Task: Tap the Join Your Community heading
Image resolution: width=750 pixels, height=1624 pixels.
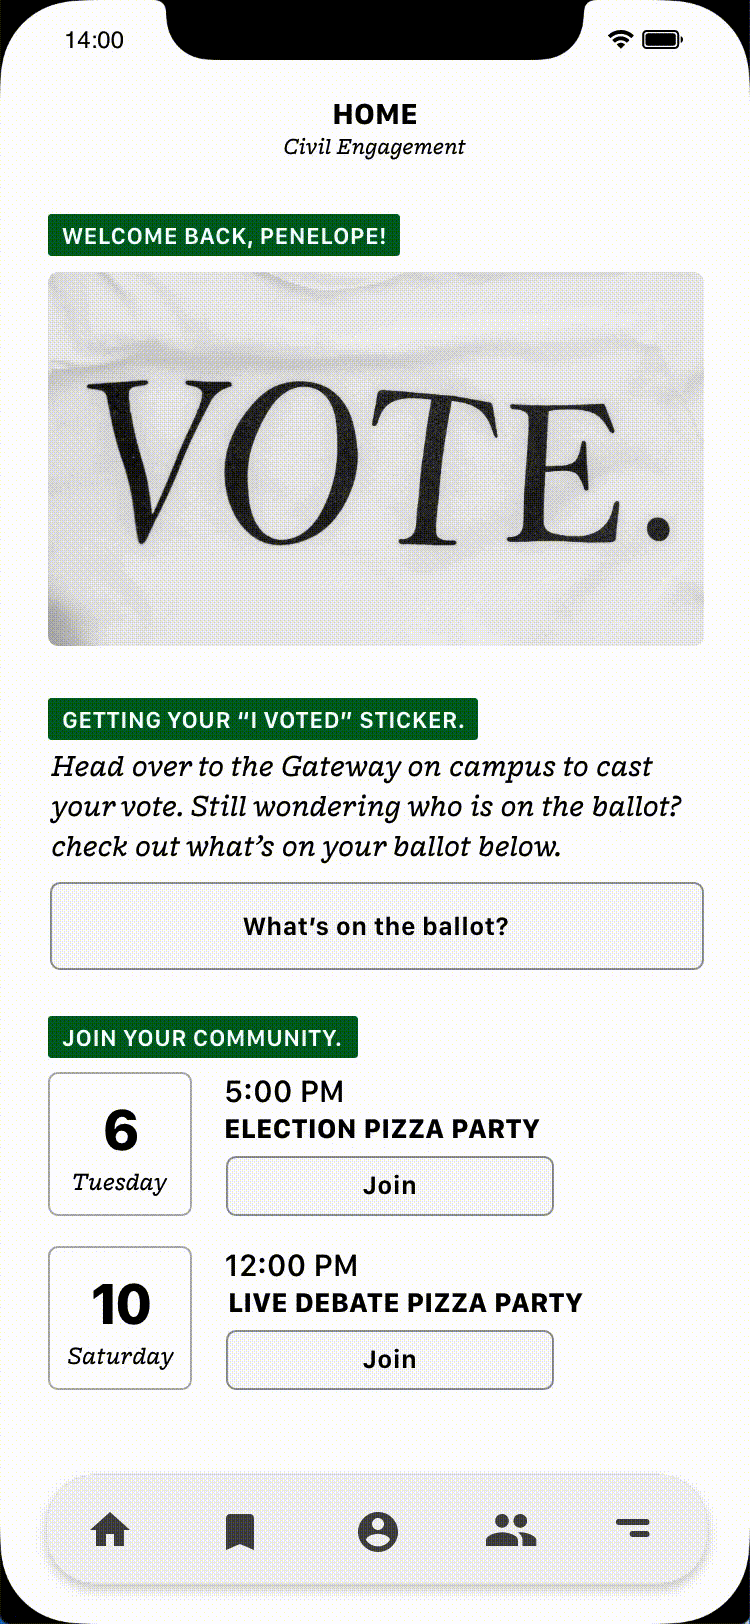Action: [203, 1037]
